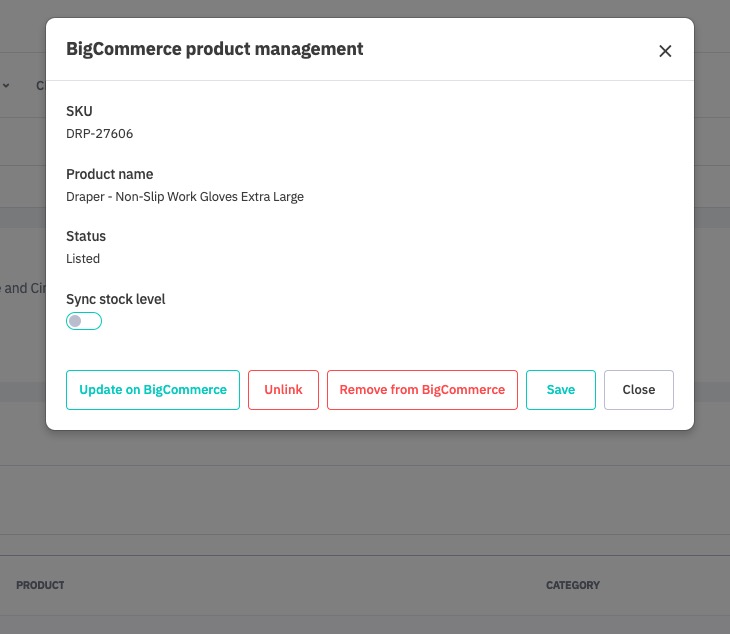Close the dialog with the X icon
Screen dimensions: 730x634
pos(665,51)
